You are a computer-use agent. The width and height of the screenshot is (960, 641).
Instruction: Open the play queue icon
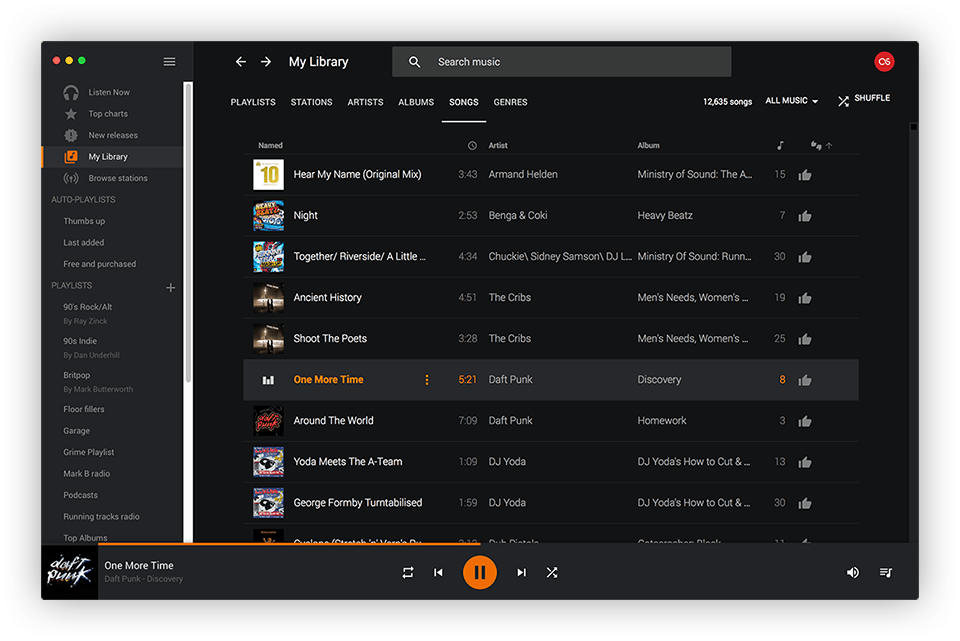tap(885, 572)
